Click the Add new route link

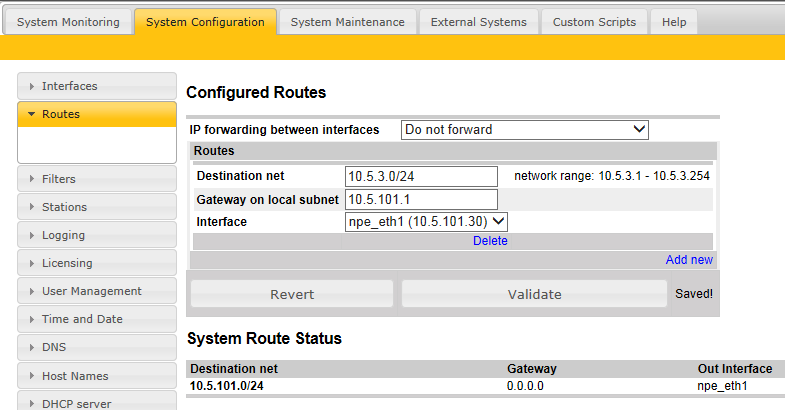[689, 260]
